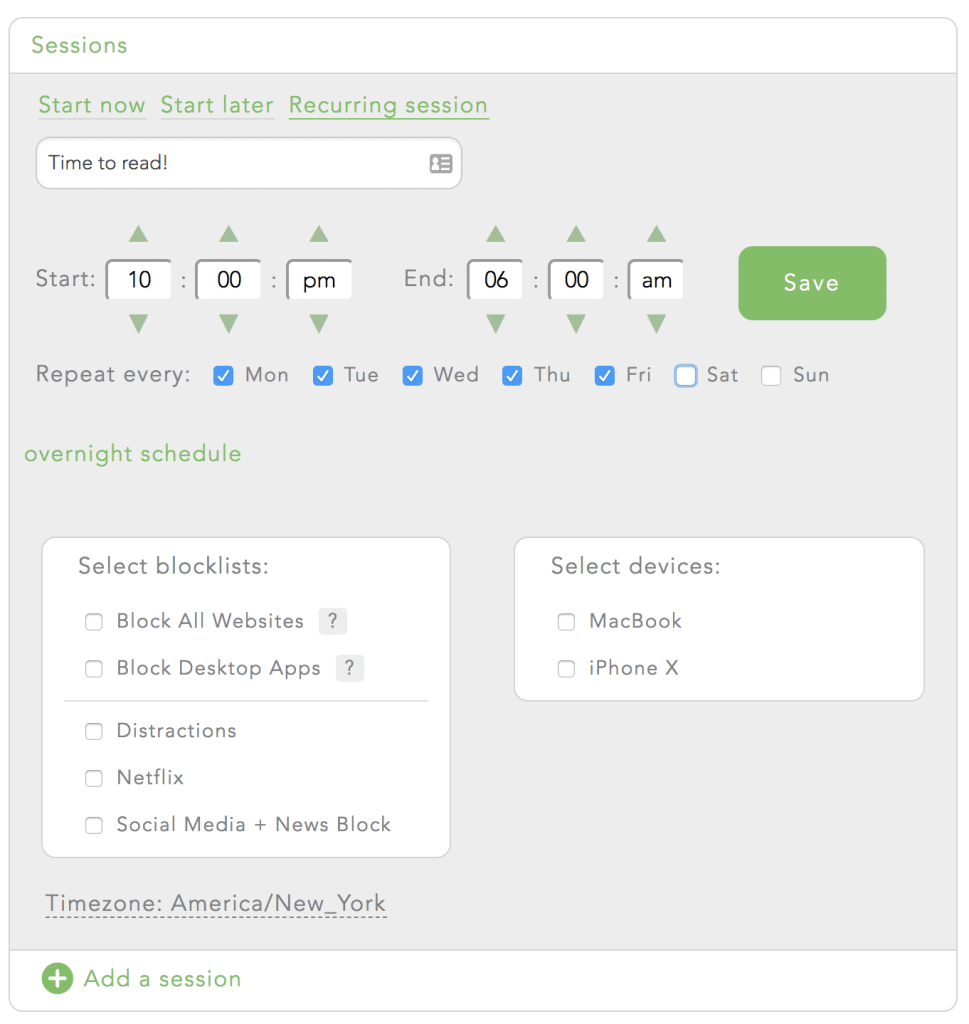Decrease the start minutes with down arrow
The image size is (969, 1024).
point(229,324)
